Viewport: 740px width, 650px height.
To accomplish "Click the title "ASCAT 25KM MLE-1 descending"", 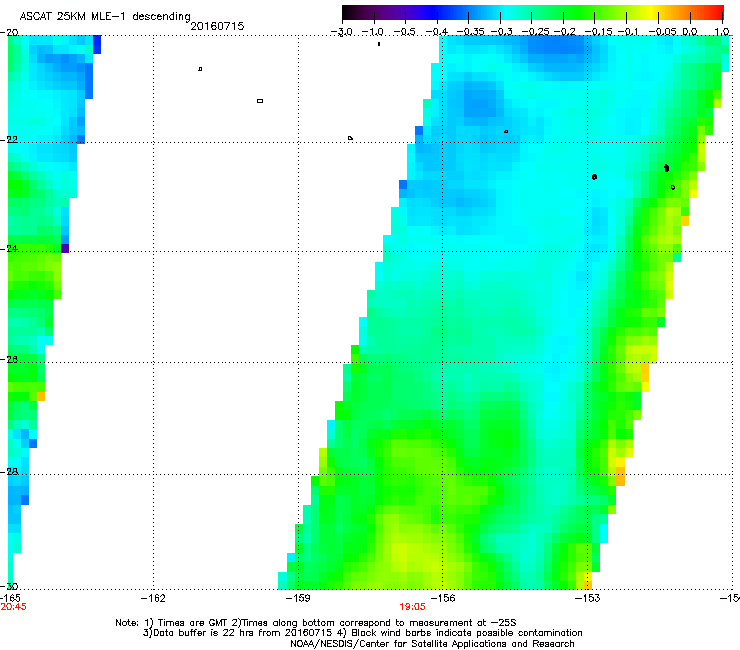I will (105, 17).
